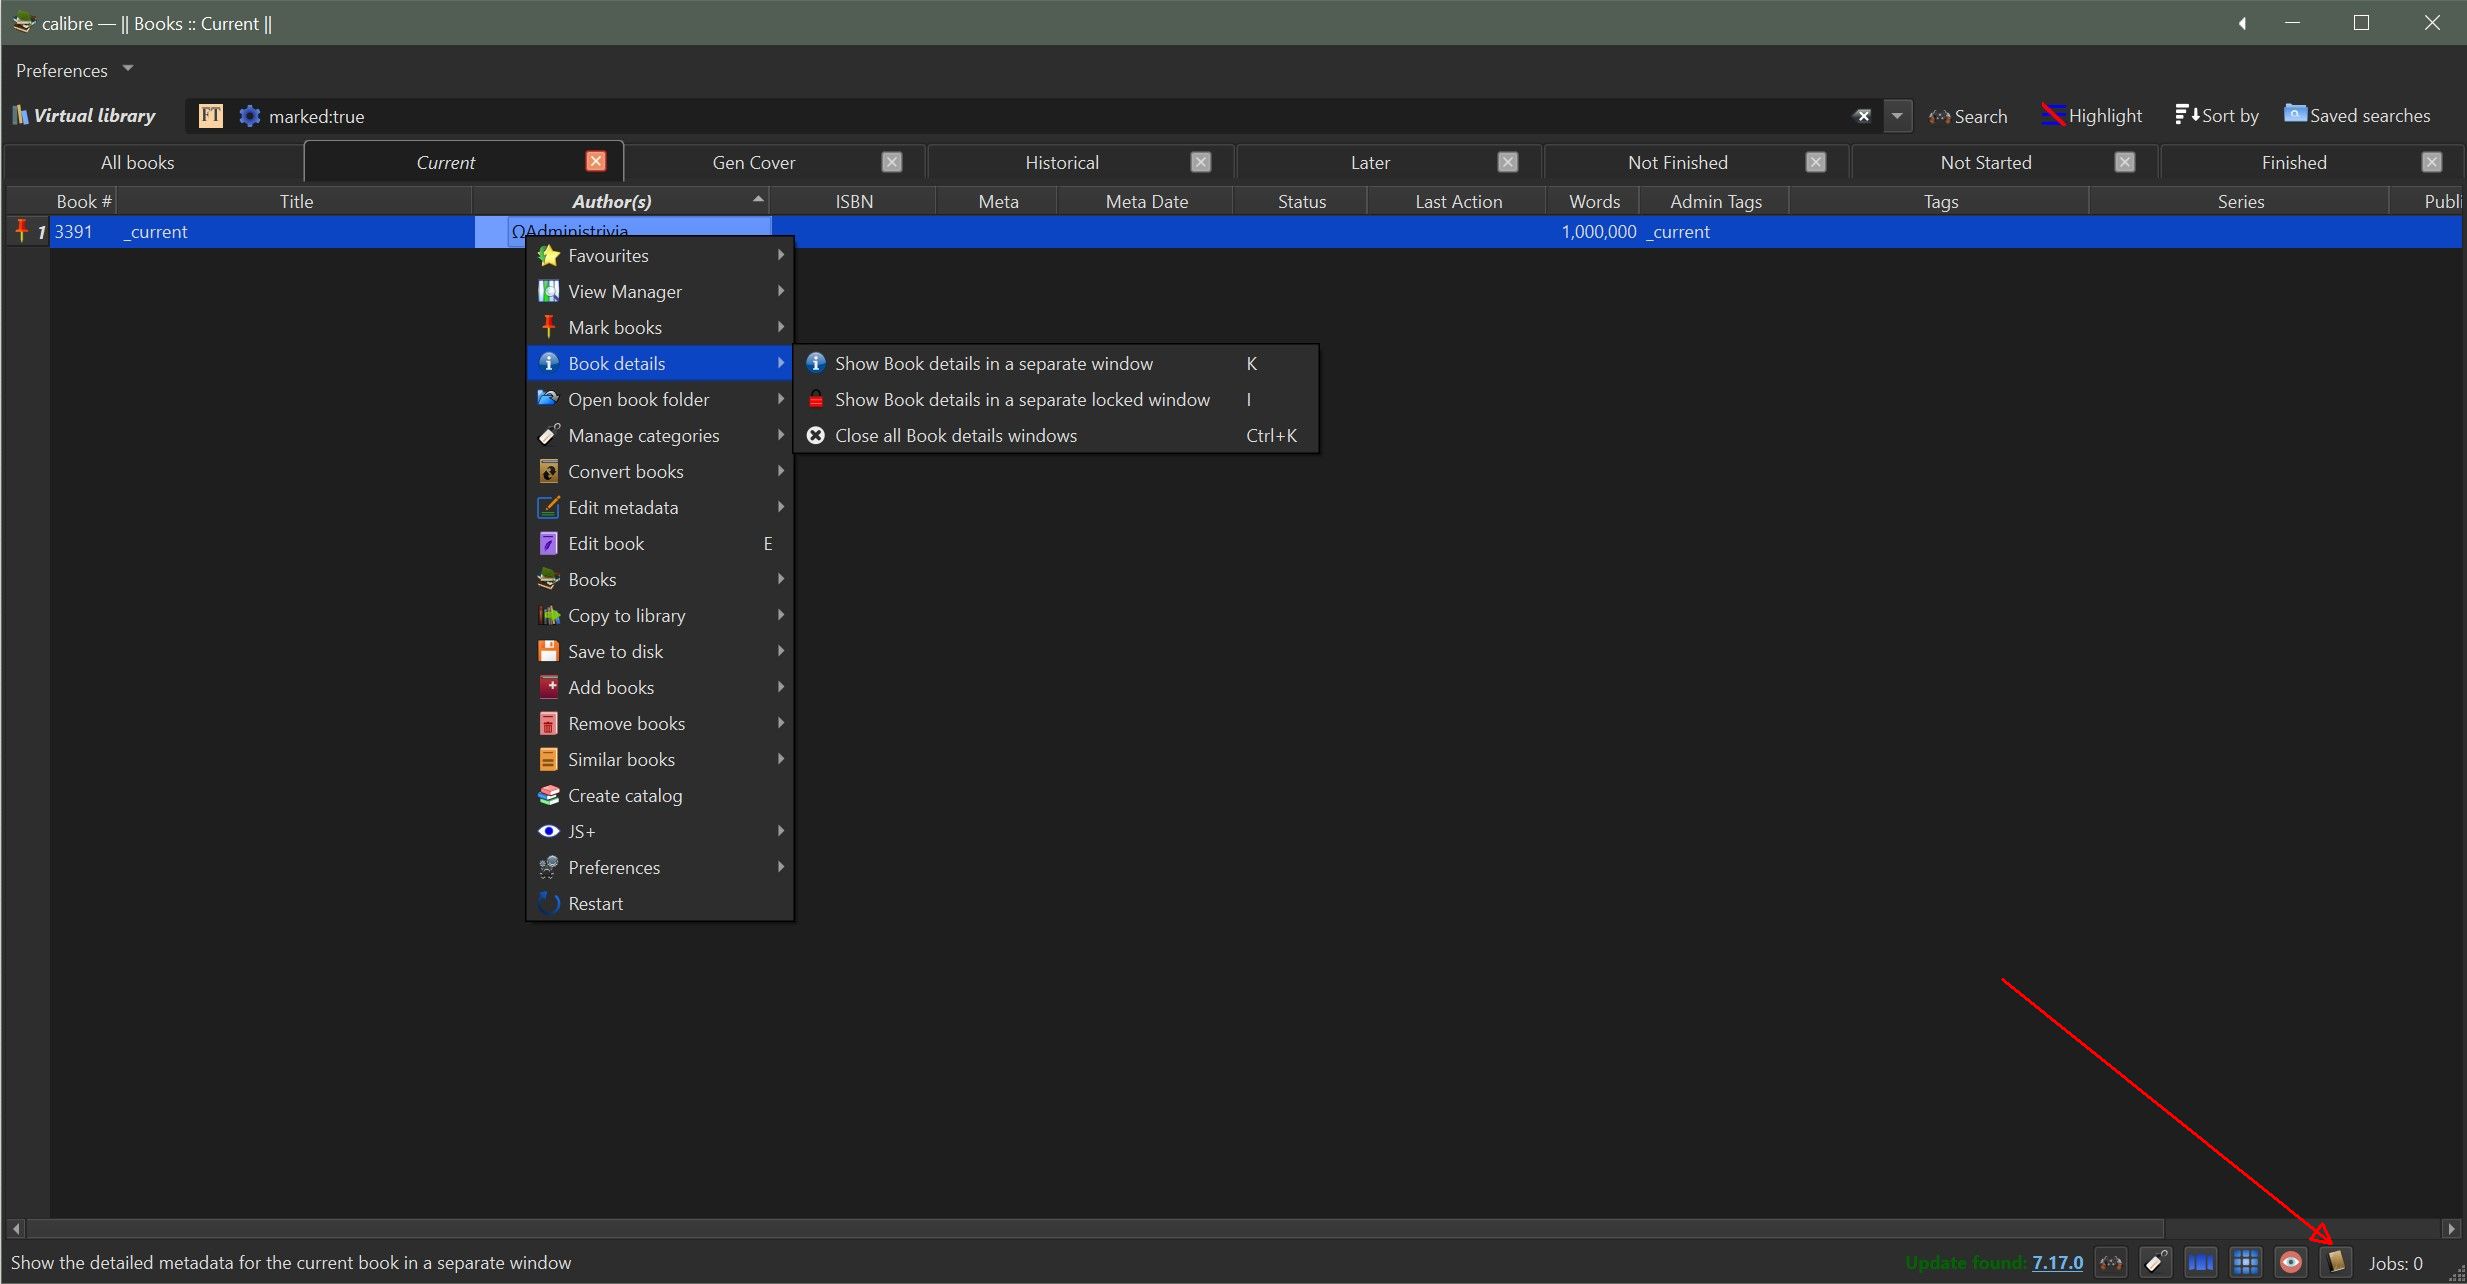This screenshot has height=1284, width=2467.
Task: Open advanced search gear icon
Action: tap(249, 116)
